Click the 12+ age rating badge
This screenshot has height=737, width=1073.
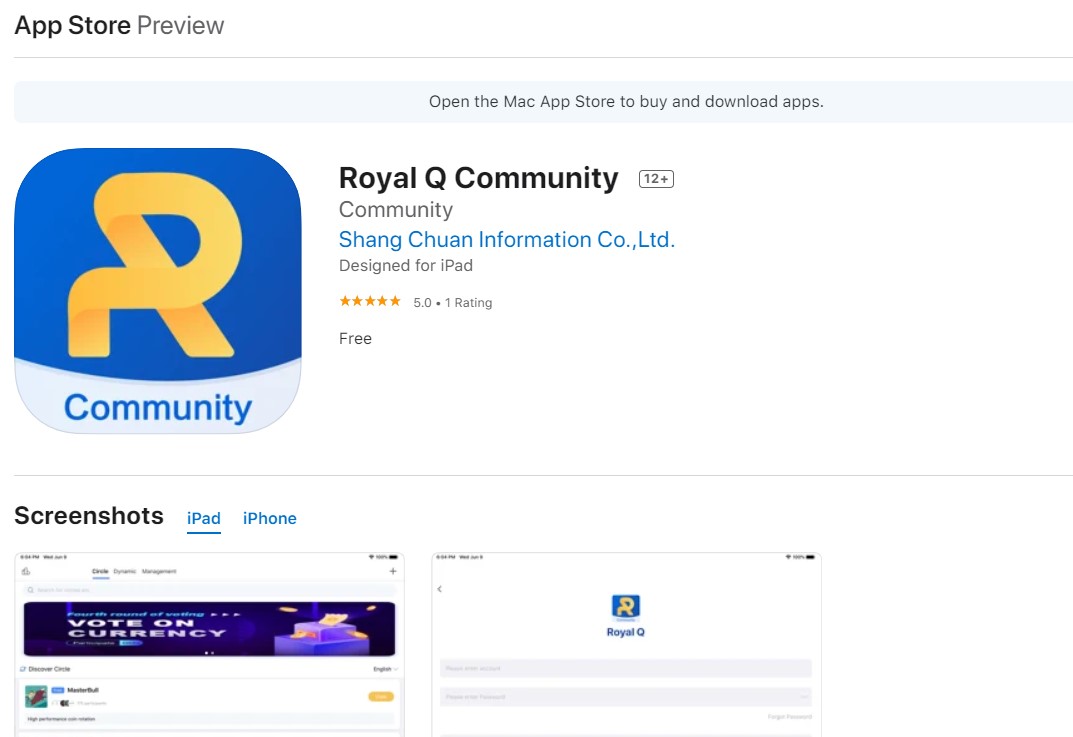[656, 179]
